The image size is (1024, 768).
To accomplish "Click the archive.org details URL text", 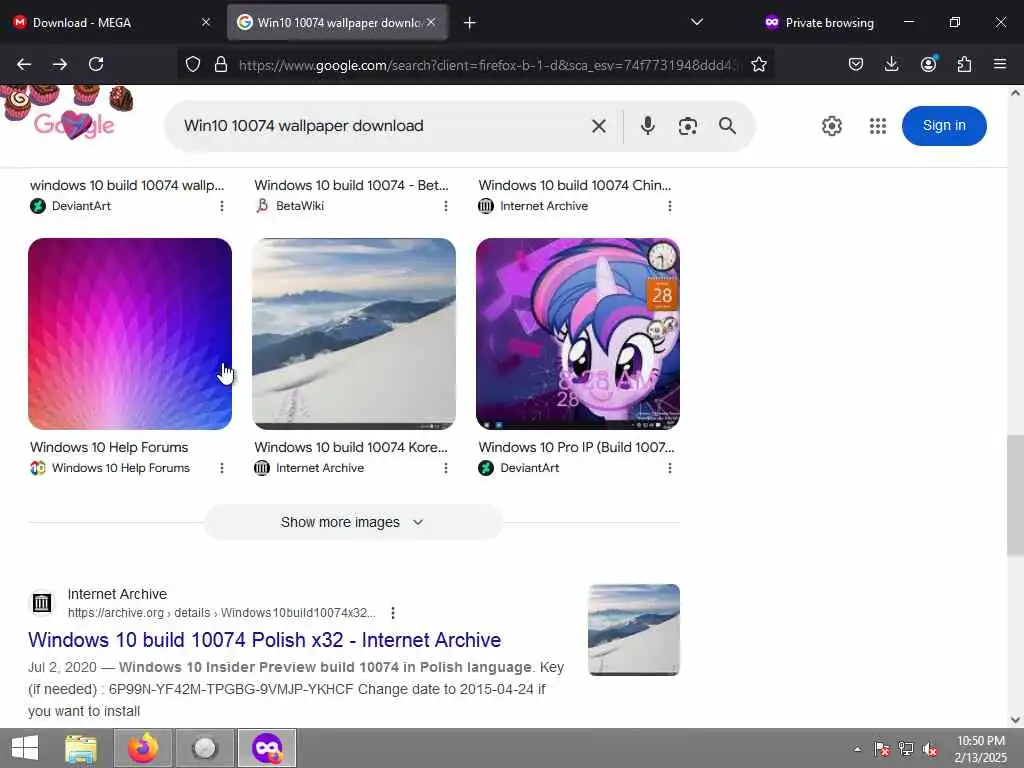I will [x=221, y=613].
